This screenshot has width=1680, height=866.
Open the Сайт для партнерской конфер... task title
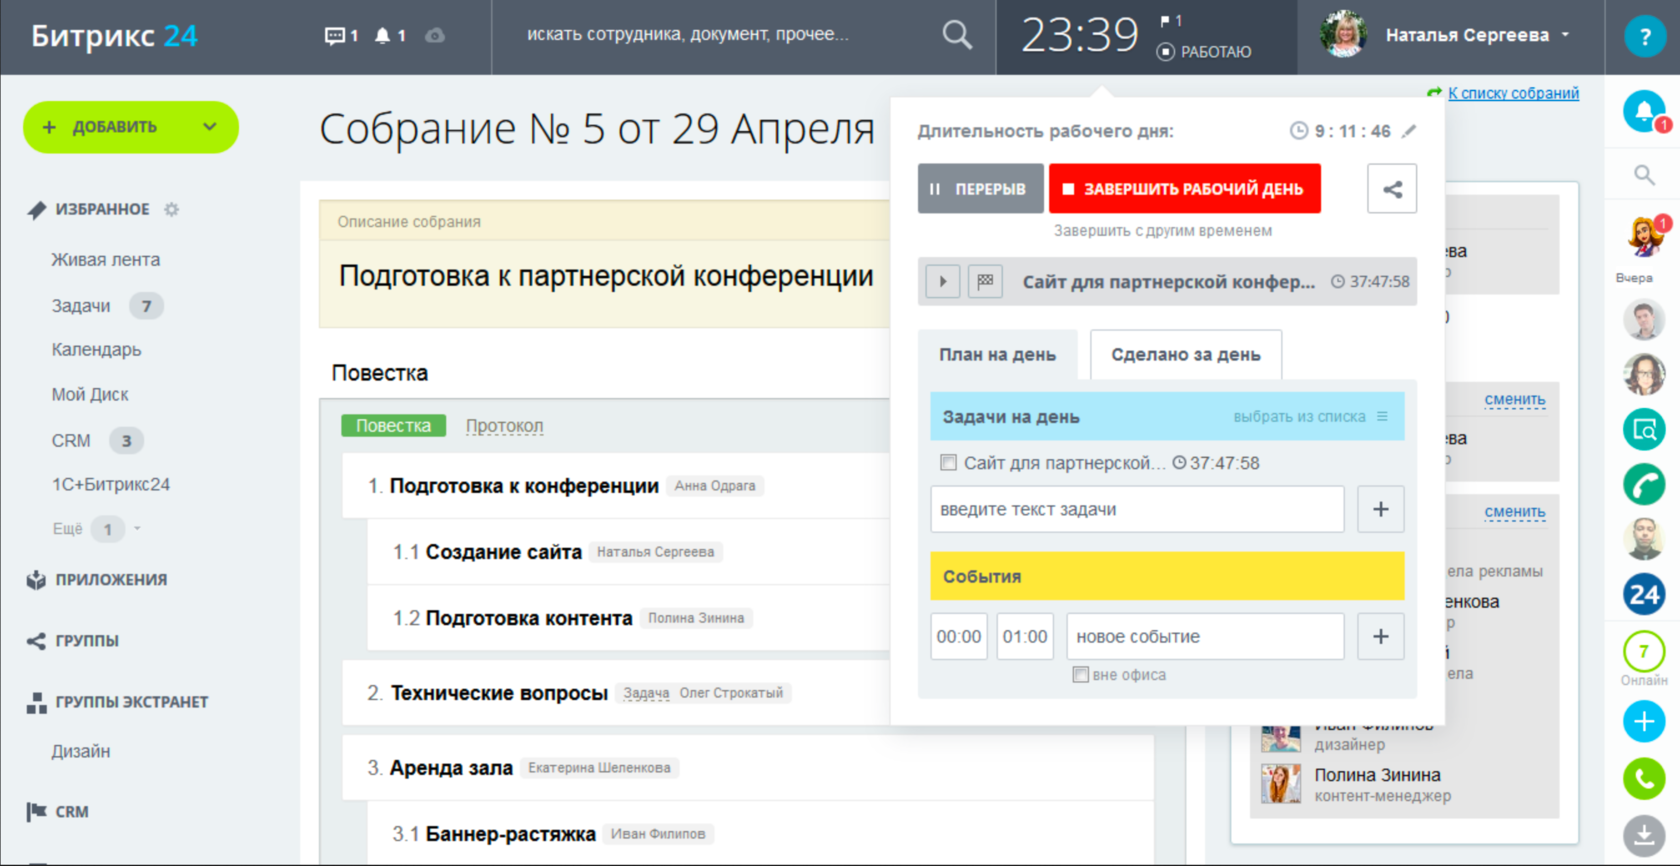1168,282
